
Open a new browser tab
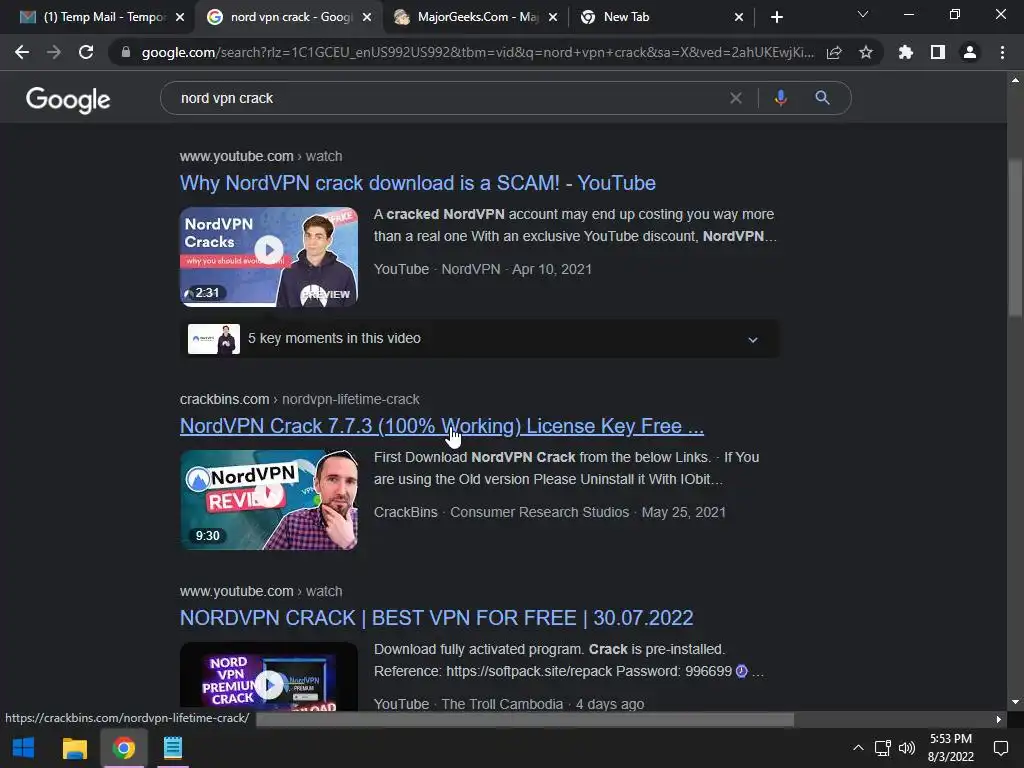(x=776, y=17)
